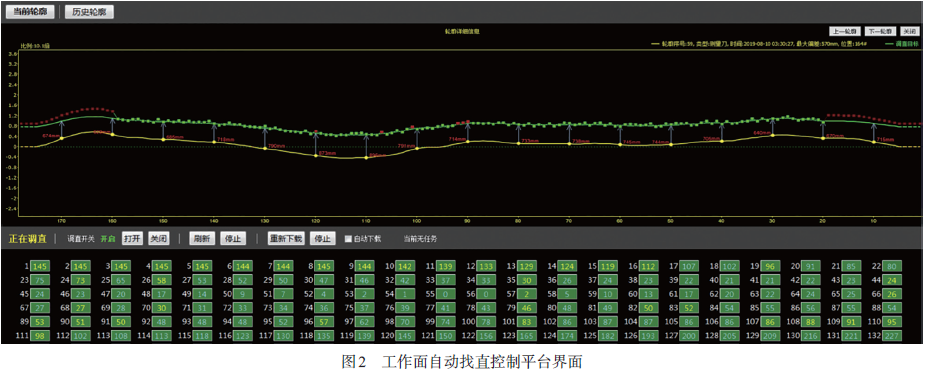Turn on straightening with 打开 button
Viewport: 925px width, 389px height.
(x=133, y=239)
